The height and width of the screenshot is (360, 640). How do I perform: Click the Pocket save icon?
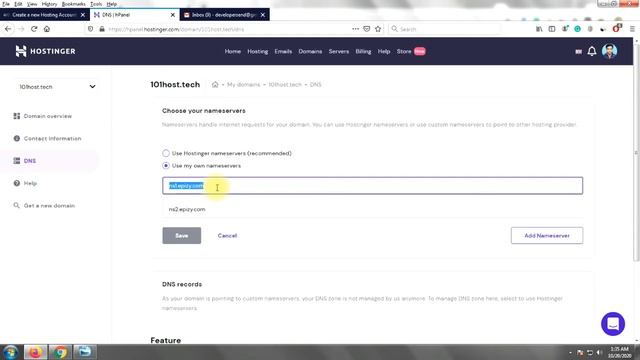click(367, 29)
